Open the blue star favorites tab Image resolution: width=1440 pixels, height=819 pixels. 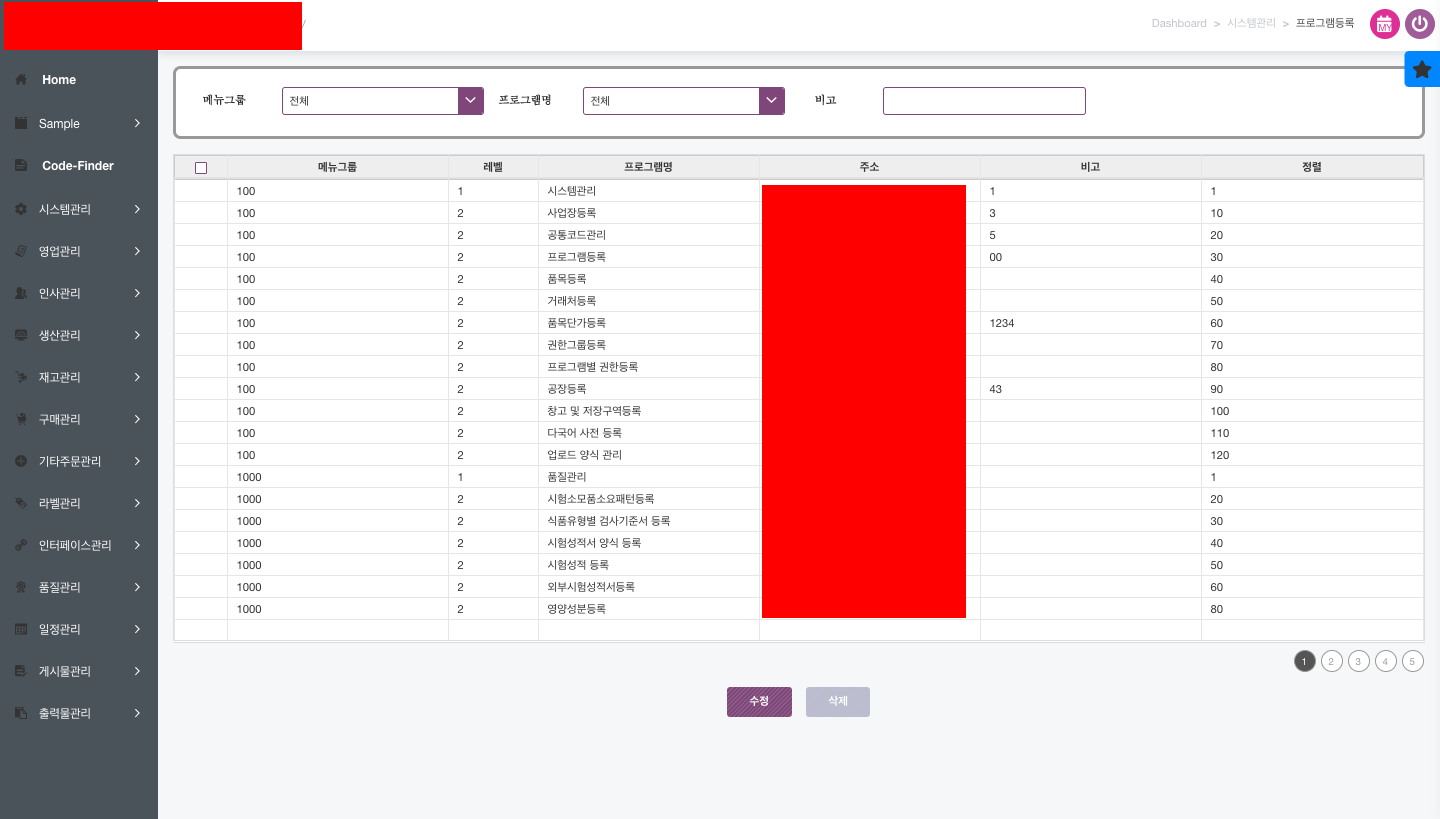pos(1422,69)
